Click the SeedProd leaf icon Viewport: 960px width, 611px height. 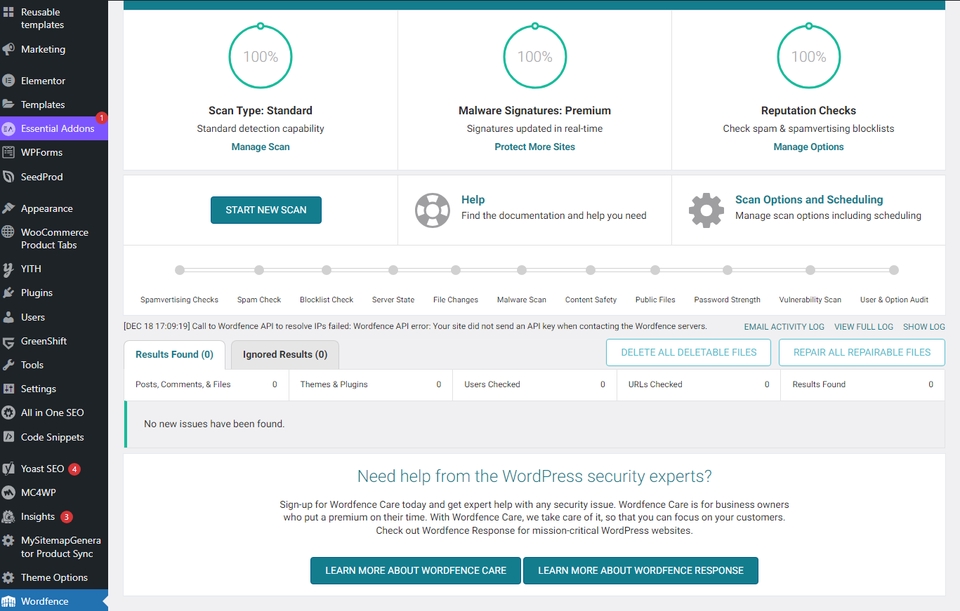click(x=8, y=177)
